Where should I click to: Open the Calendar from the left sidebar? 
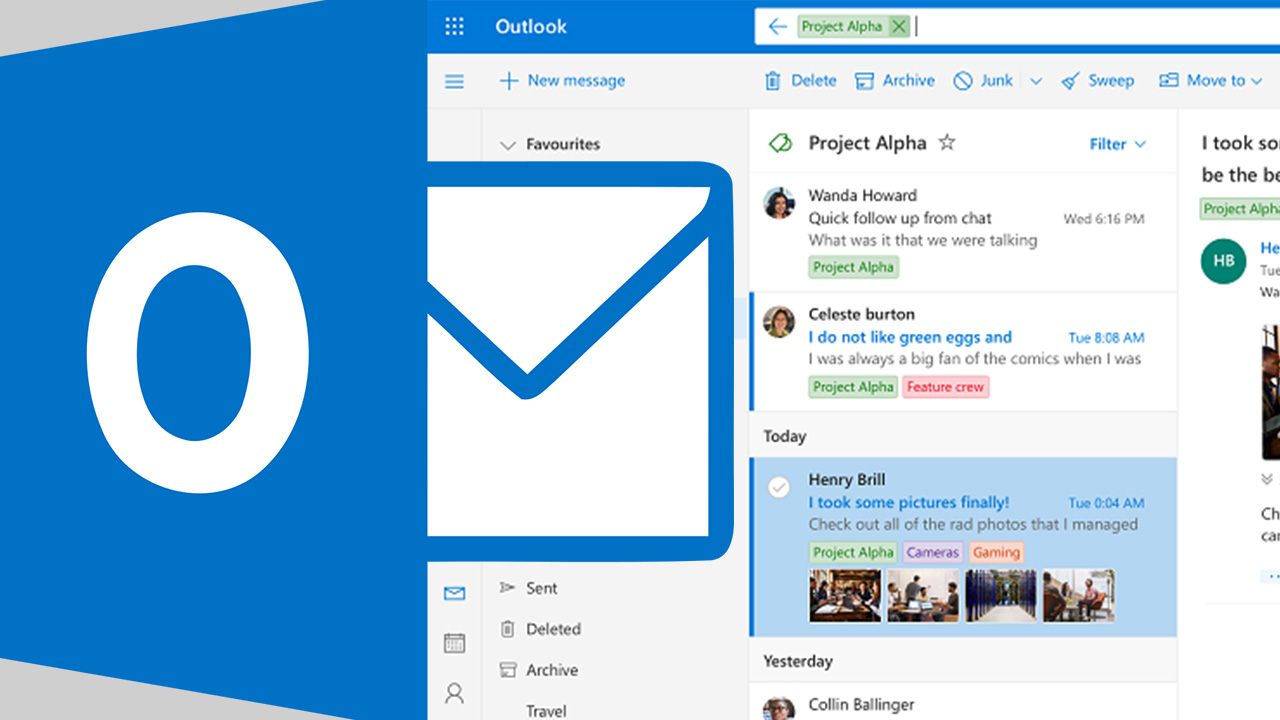tap(455, 643)
